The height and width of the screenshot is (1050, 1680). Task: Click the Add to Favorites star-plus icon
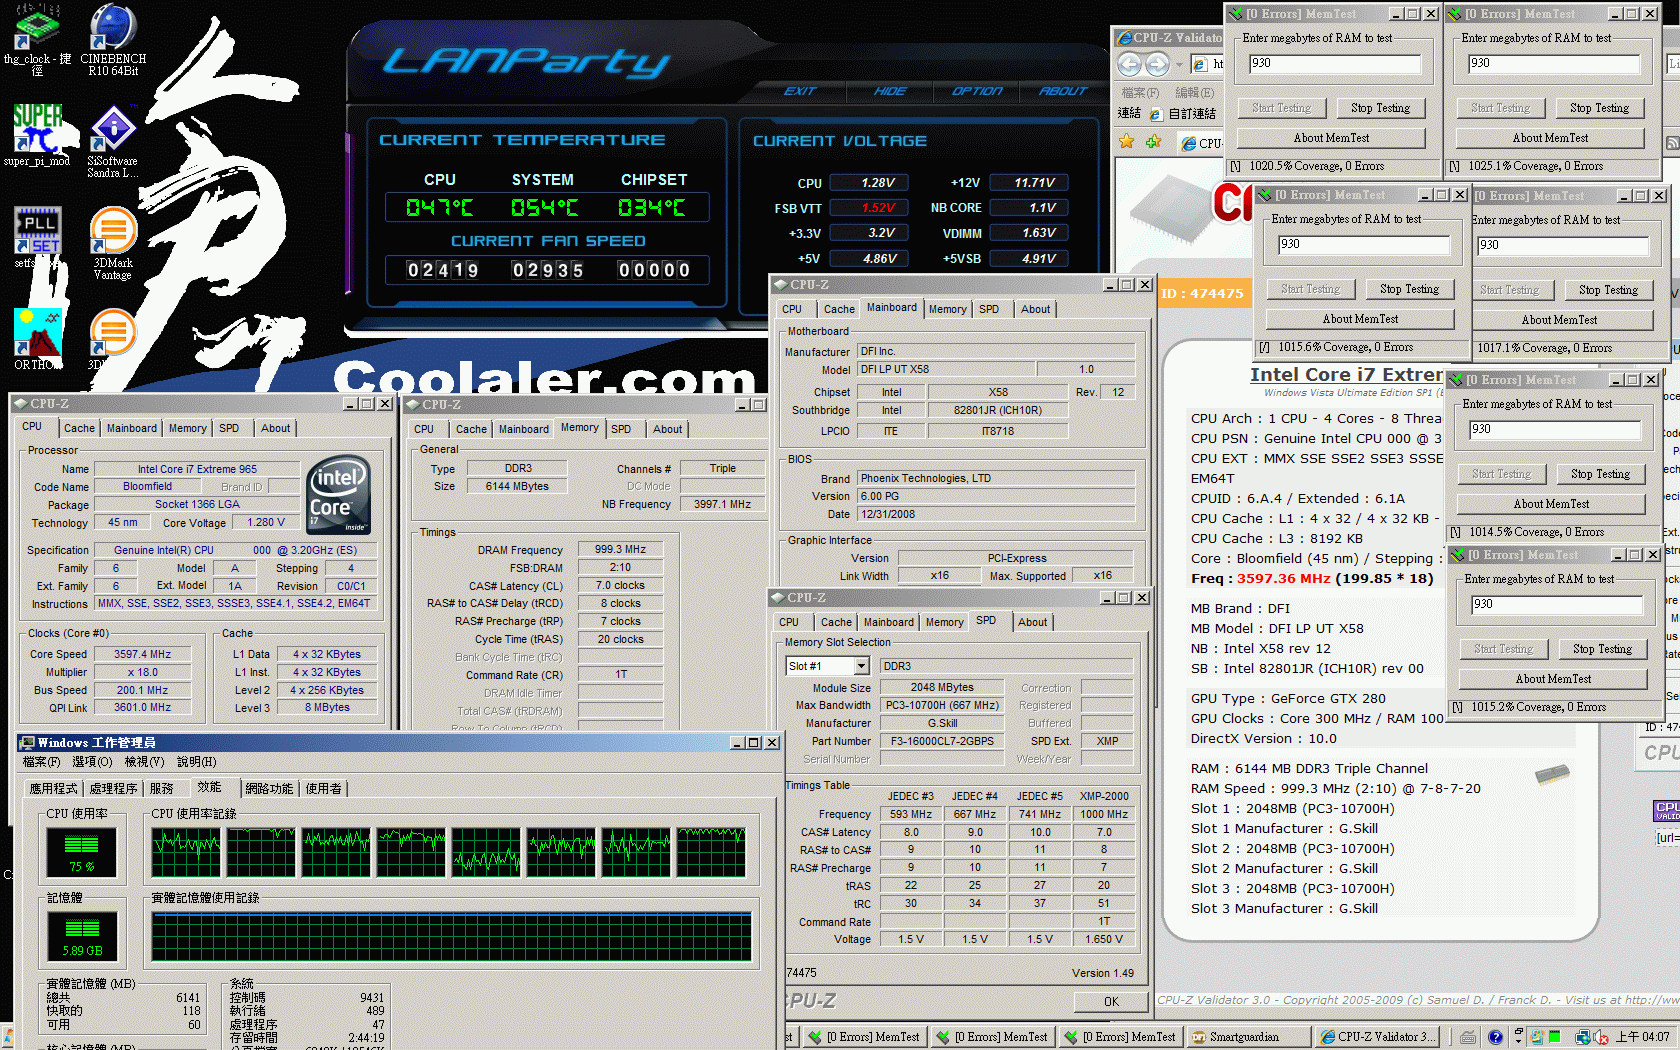[1153, 141]
